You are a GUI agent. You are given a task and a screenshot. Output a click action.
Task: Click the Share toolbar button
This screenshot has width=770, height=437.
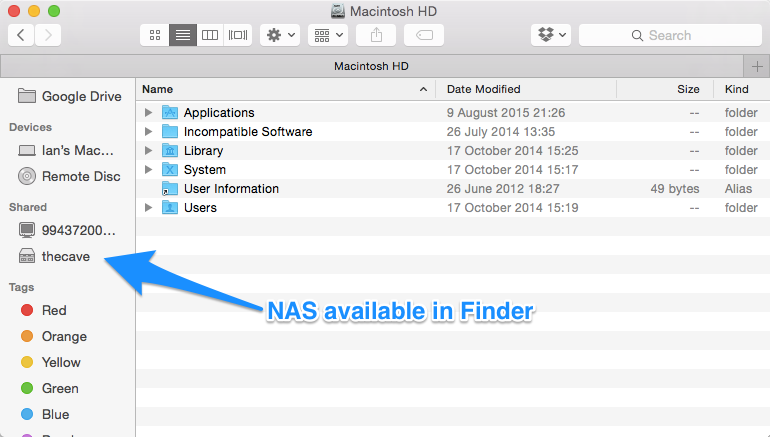[376, 35]
